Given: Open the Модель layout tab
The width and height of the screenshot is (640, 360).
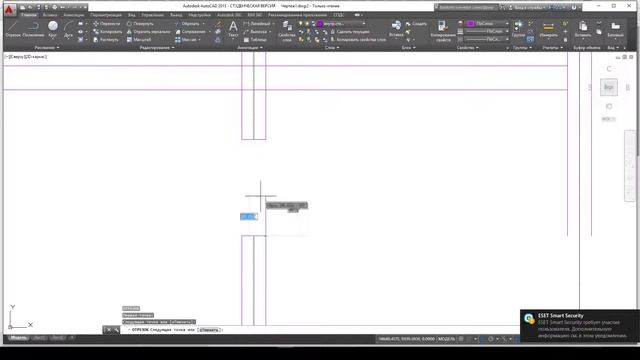Looking at the screenshot, I should click(x=18, y=338).
